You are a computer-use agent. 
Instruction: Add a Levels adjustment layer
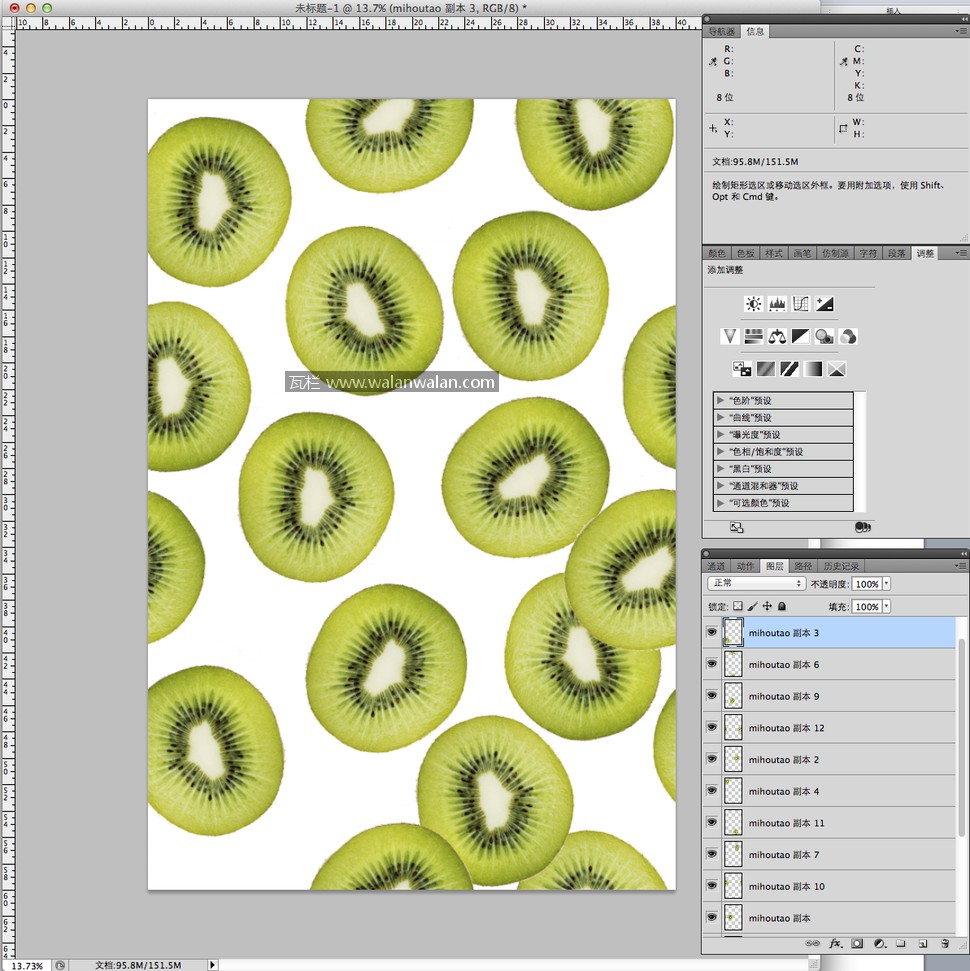coord(777,304)
